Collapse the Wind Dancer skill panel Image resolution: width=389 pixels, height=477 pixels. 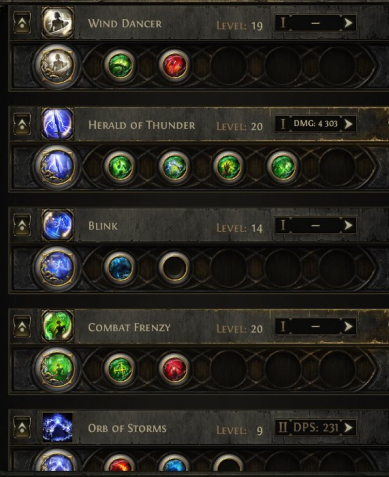click(22, 23)
